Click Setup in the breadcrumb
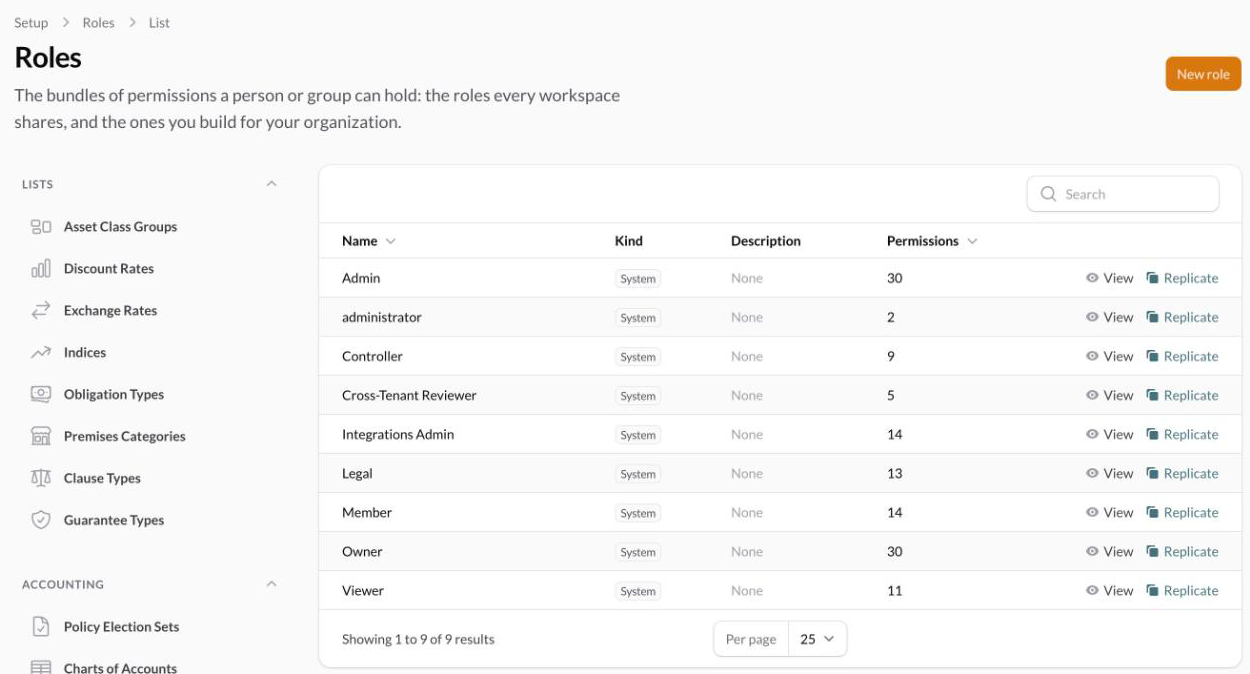This screenshot has height=674, width=1250. [x=31, y=23]
